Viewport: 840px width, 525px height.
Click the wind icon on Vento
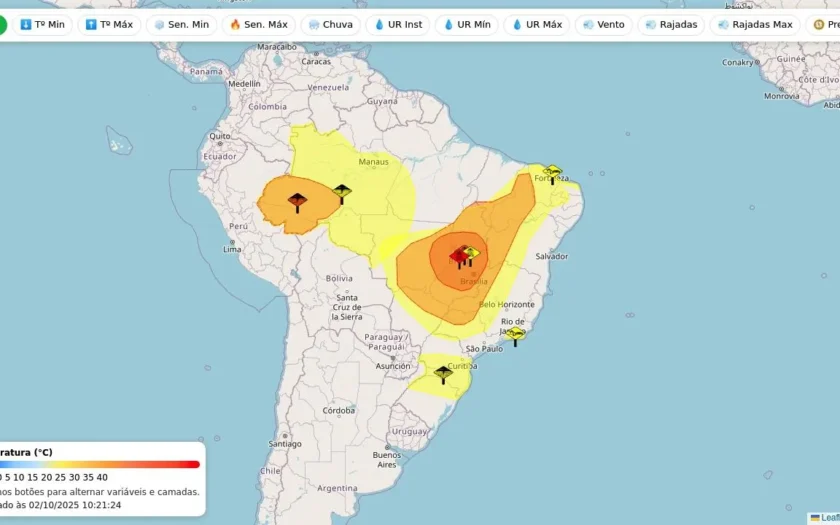pos(588,25)
